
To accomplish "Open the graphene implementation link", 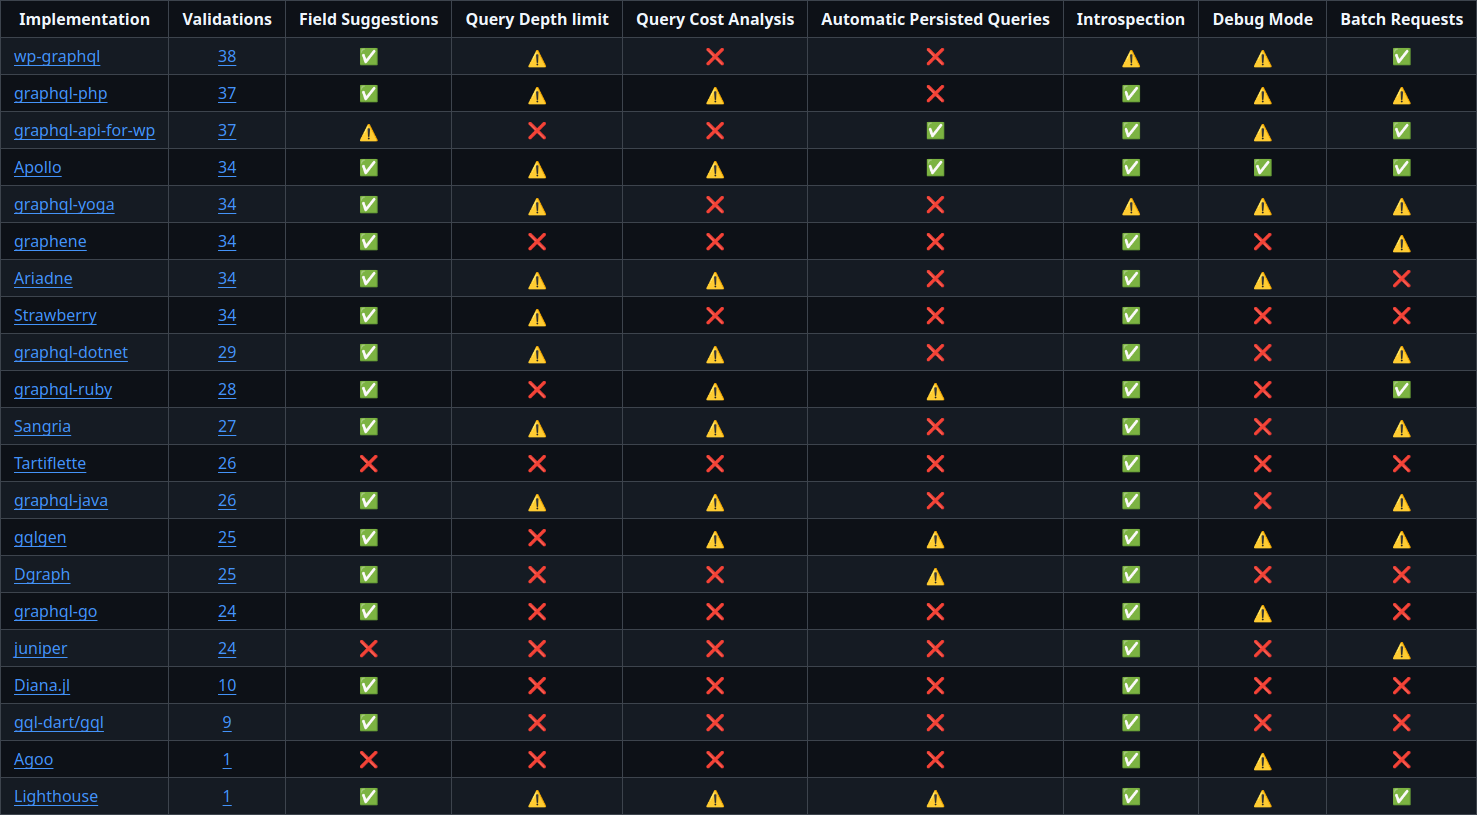I will (x=50, y=242).
